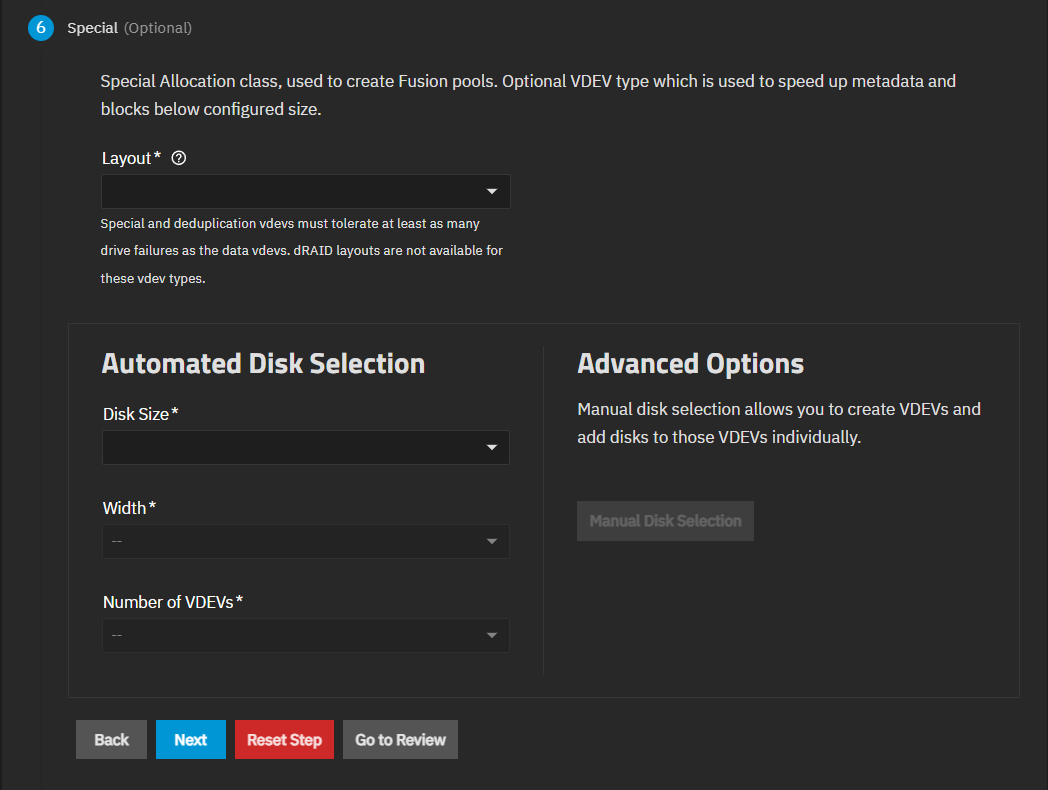Click the Back button

click(112, 740)
